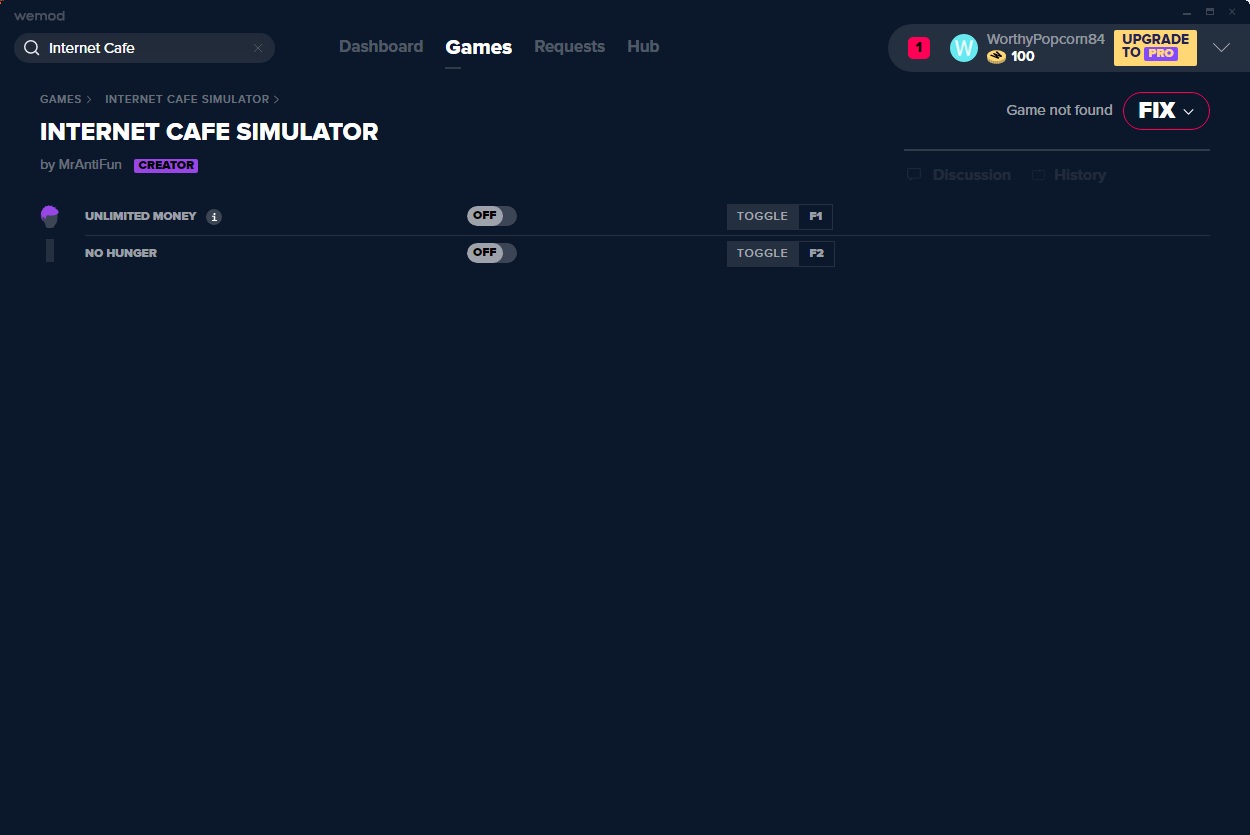Image resolution: width=1250 pixels, height=835 pixels.
Task: Click the Discussion speech bubble icon
Action: click(914, 175)
